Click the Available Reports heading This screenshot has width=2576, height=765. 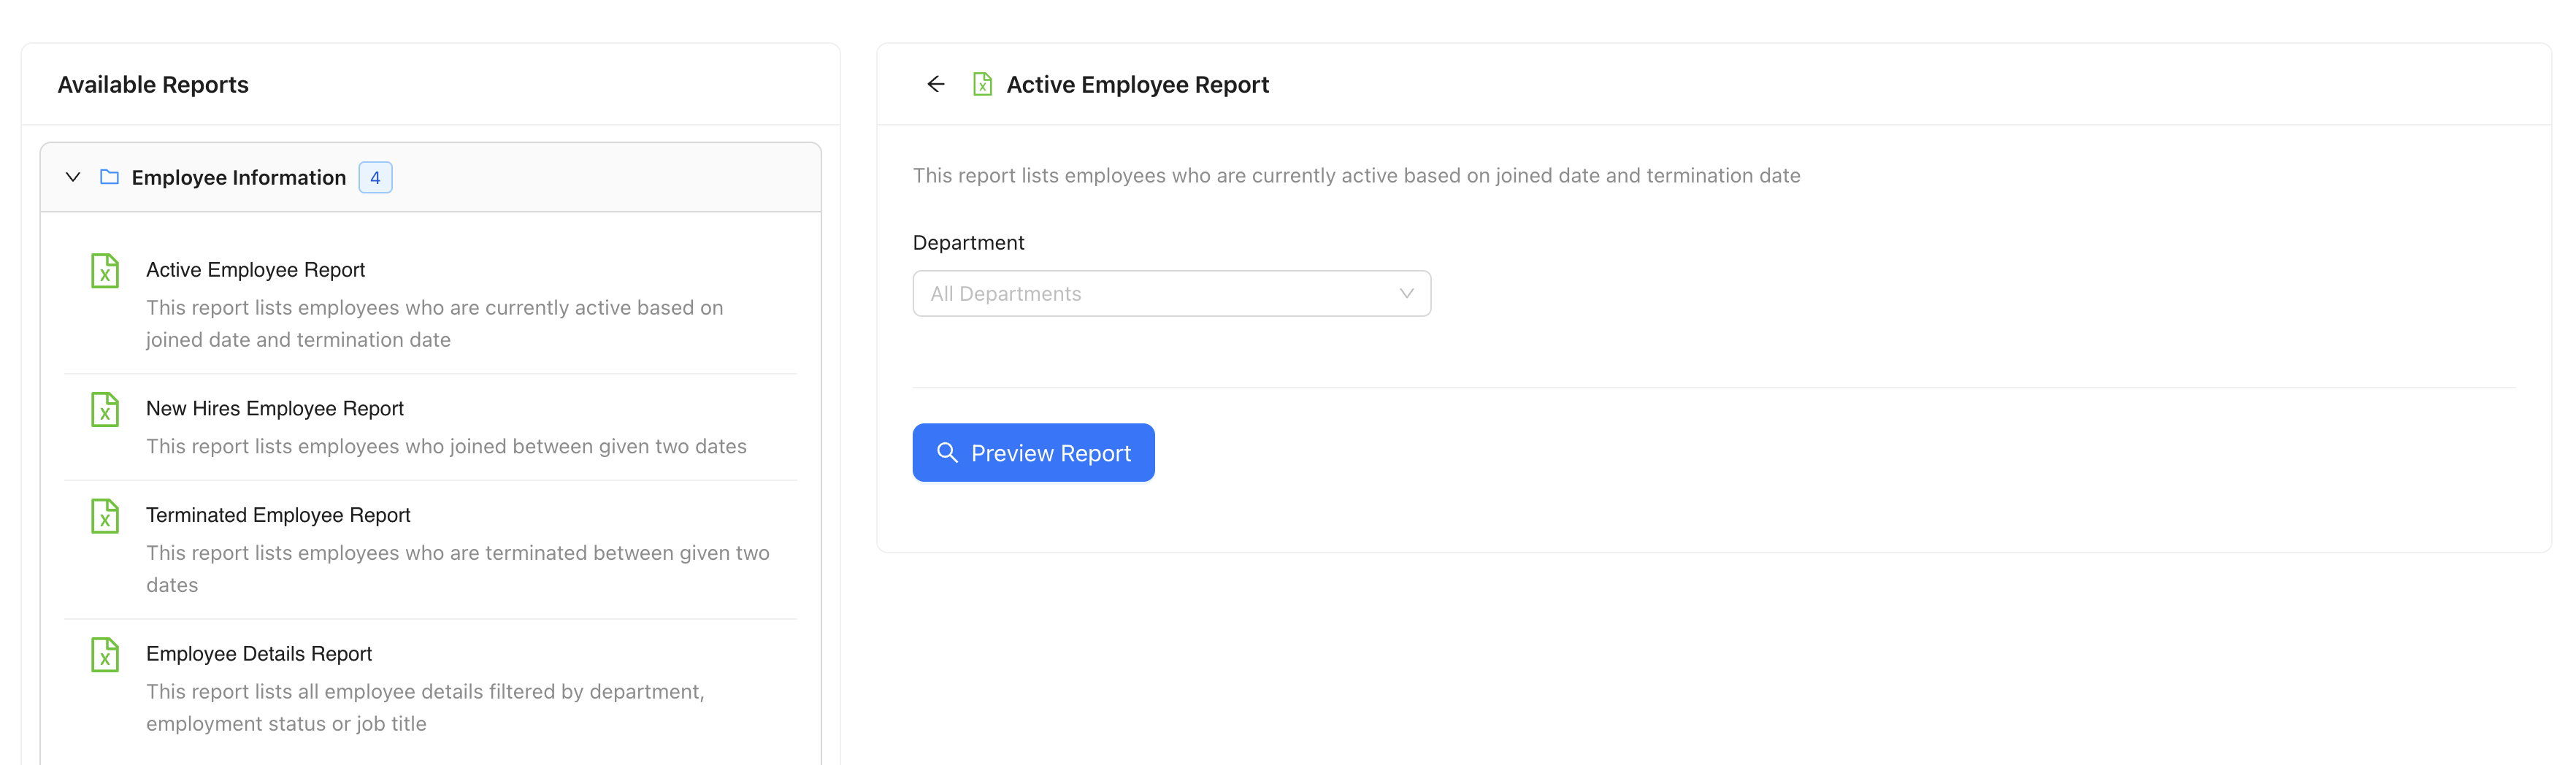coord(153,84)
